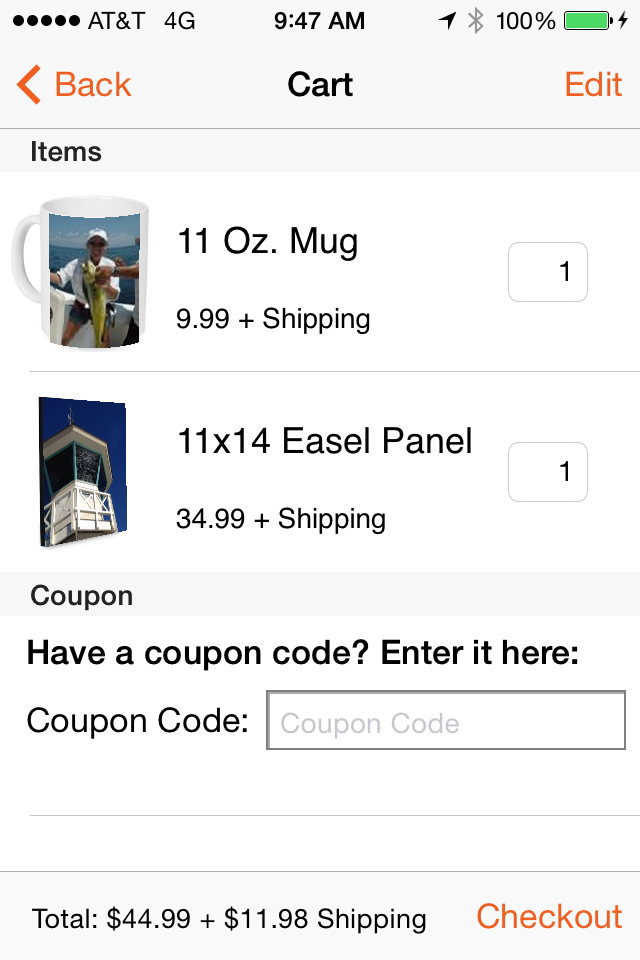The height and width of the screenshot is (960, 640).
Task: Change quantity for 11 Oz. Mug
Action: pyautogui.click(x=548, y=272)
